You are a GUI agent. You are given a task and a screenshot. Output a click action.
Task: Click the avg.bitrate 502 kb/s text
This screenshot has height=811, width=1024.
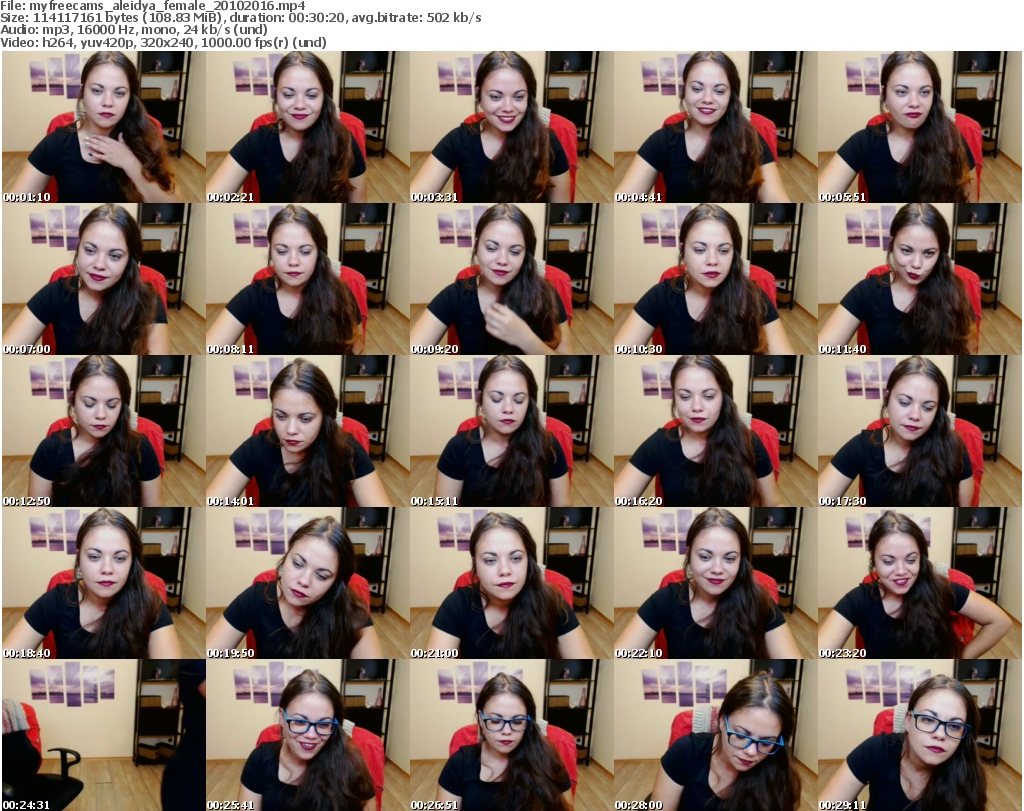tap(417, 18)
